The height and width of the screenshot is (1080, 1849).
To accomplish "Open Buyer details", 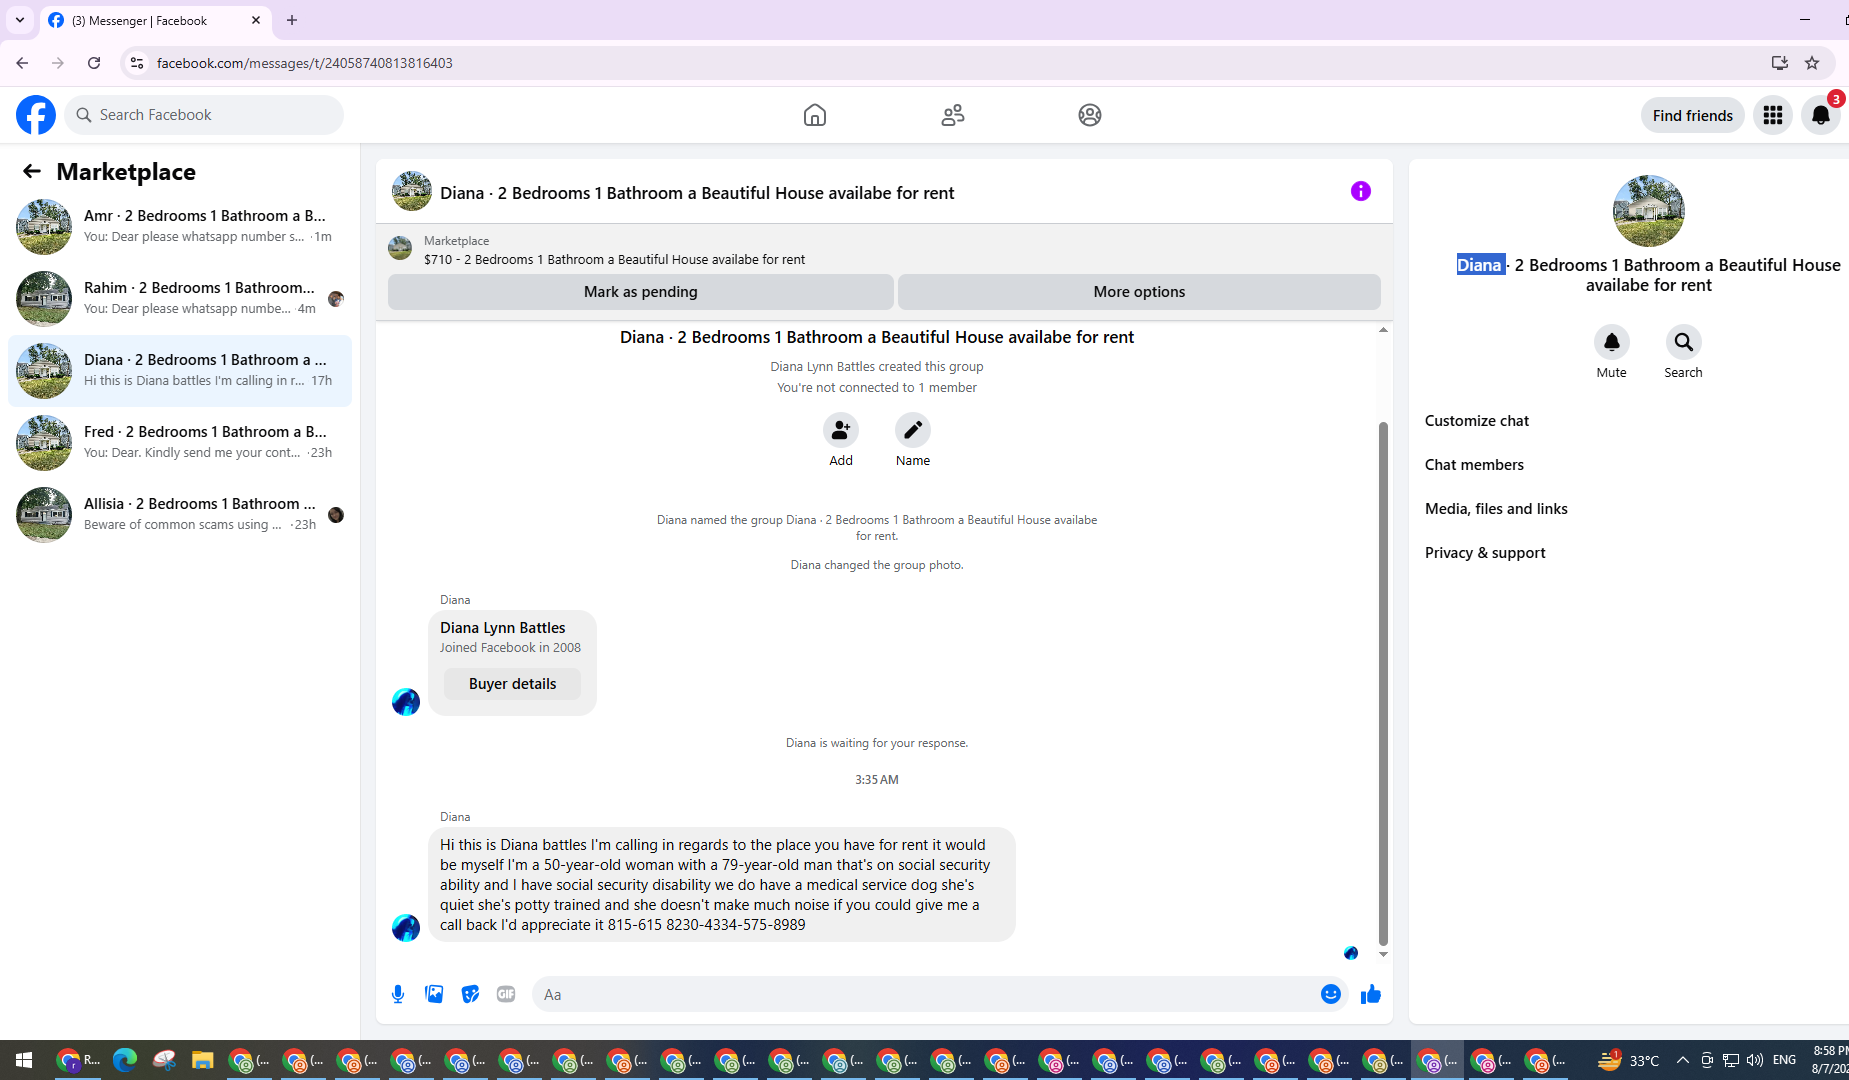I will tap(513, 684).
